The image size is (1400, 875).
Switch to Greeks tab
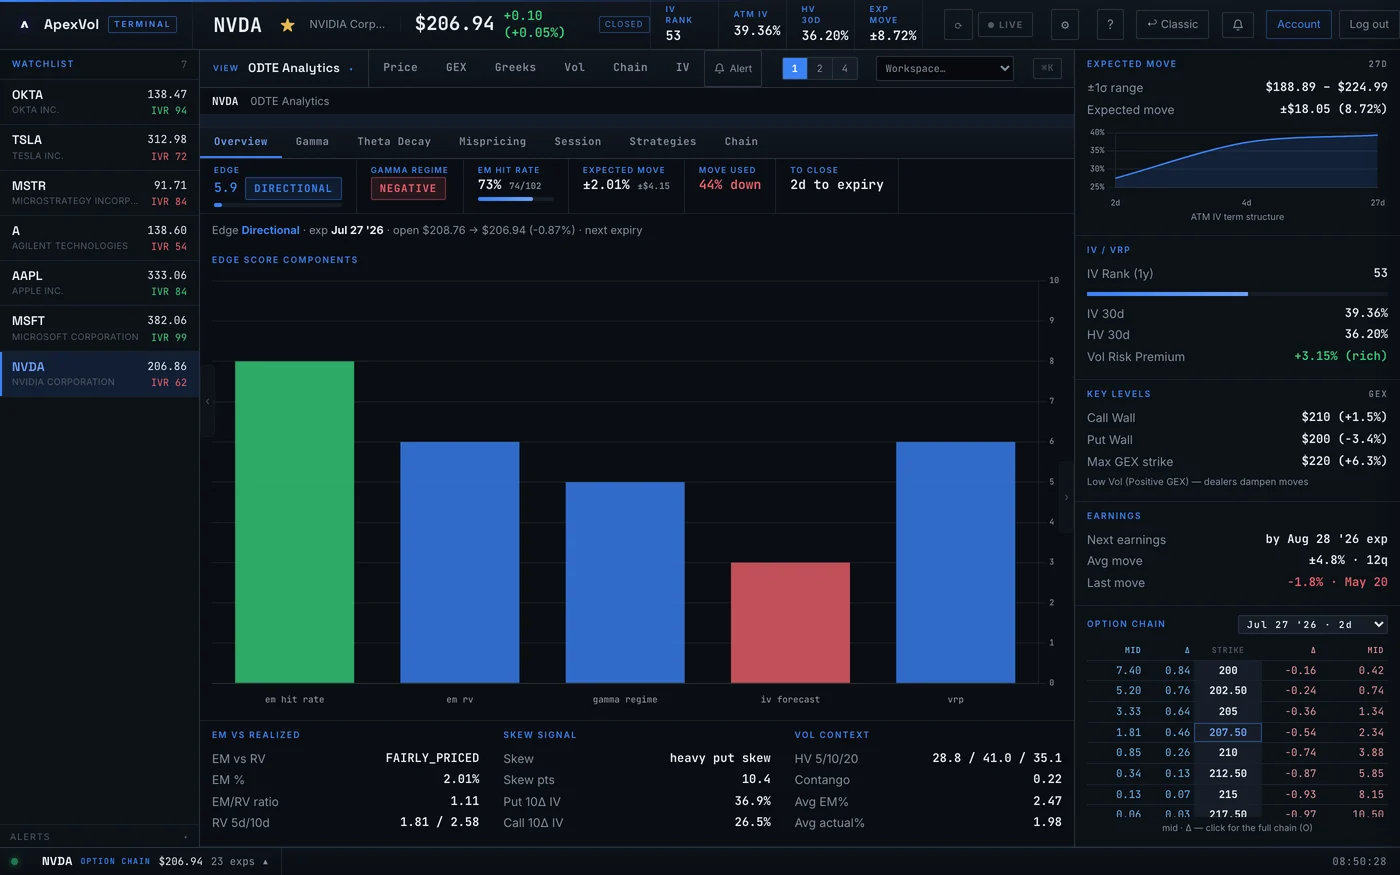[515, 67]
